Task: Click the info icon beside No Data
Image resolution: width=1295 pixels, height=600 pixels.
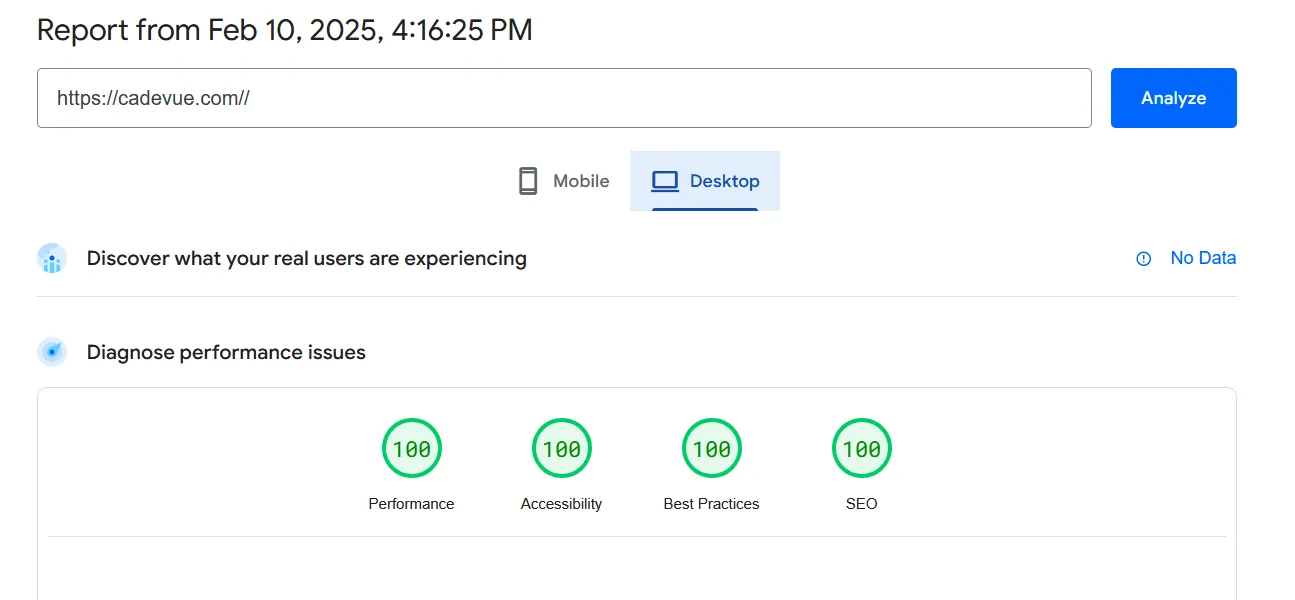Action: click(x=1143, y=259)
